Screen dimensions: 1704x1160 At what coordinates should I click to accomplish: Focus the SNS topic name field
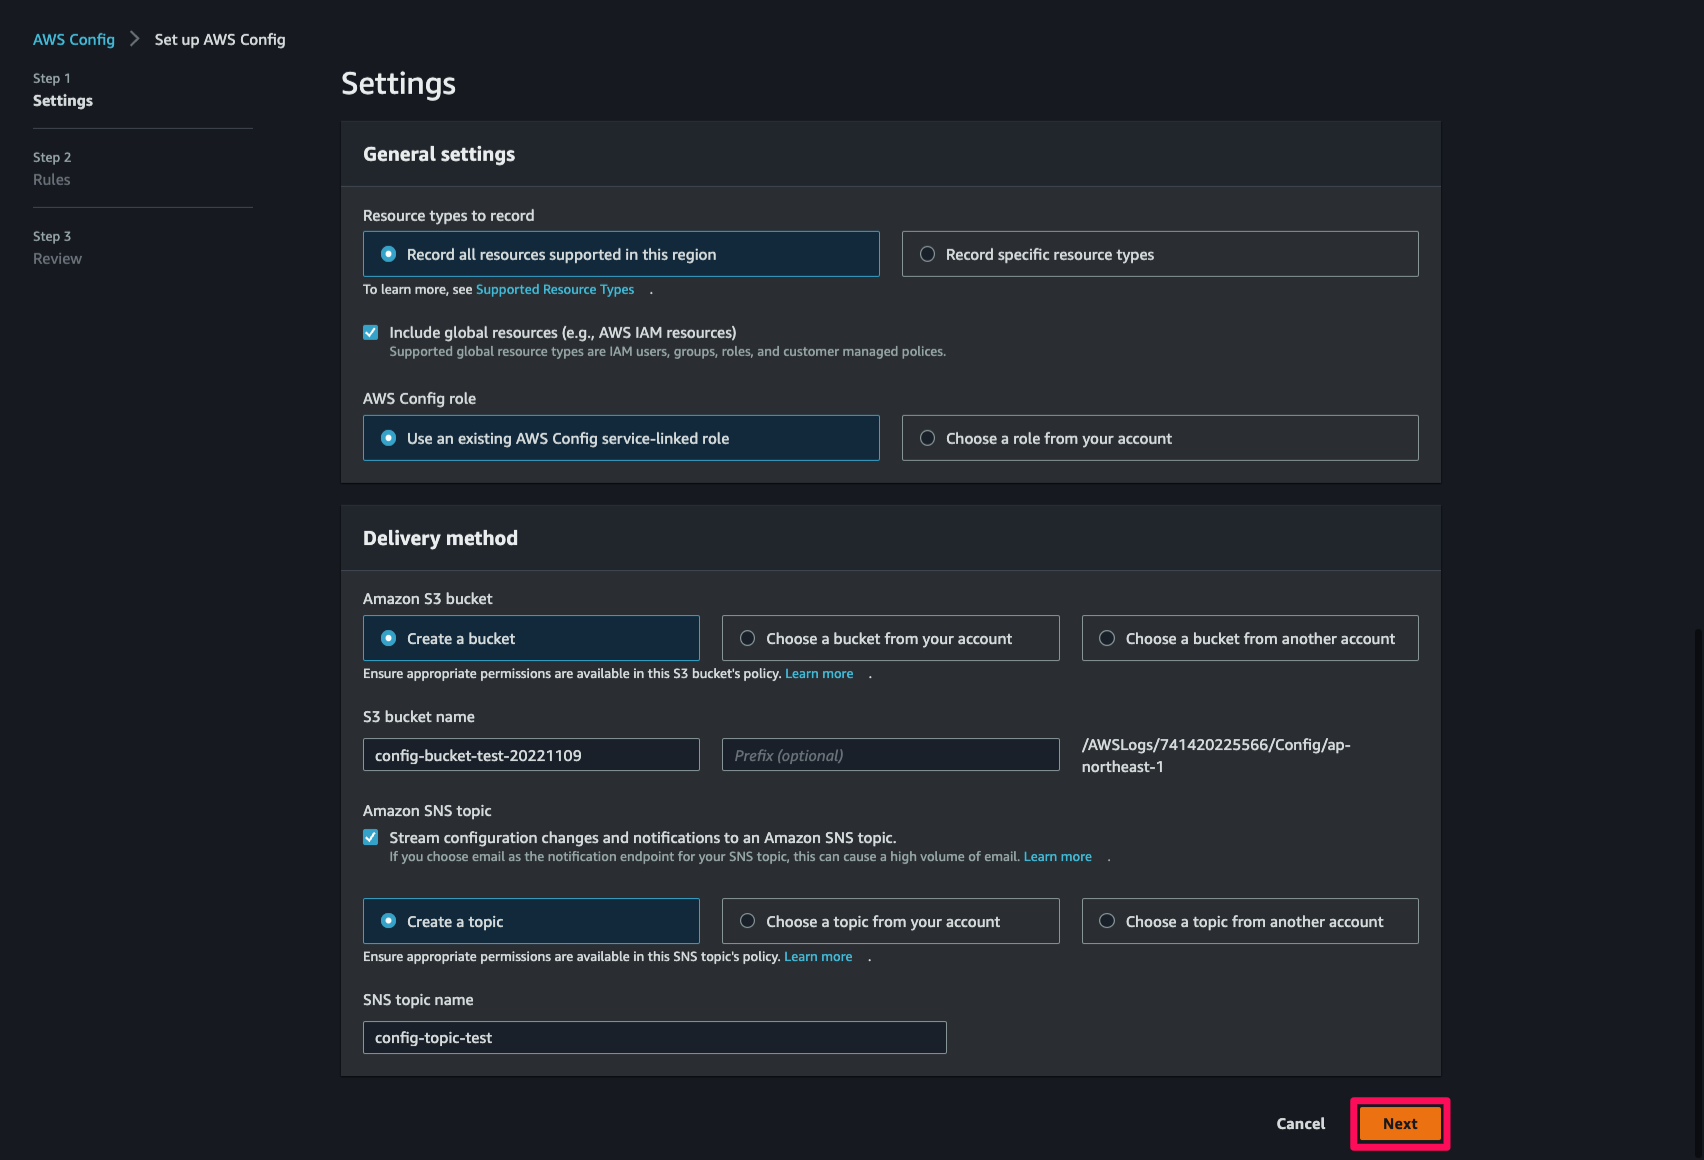tap(654, 1038)
